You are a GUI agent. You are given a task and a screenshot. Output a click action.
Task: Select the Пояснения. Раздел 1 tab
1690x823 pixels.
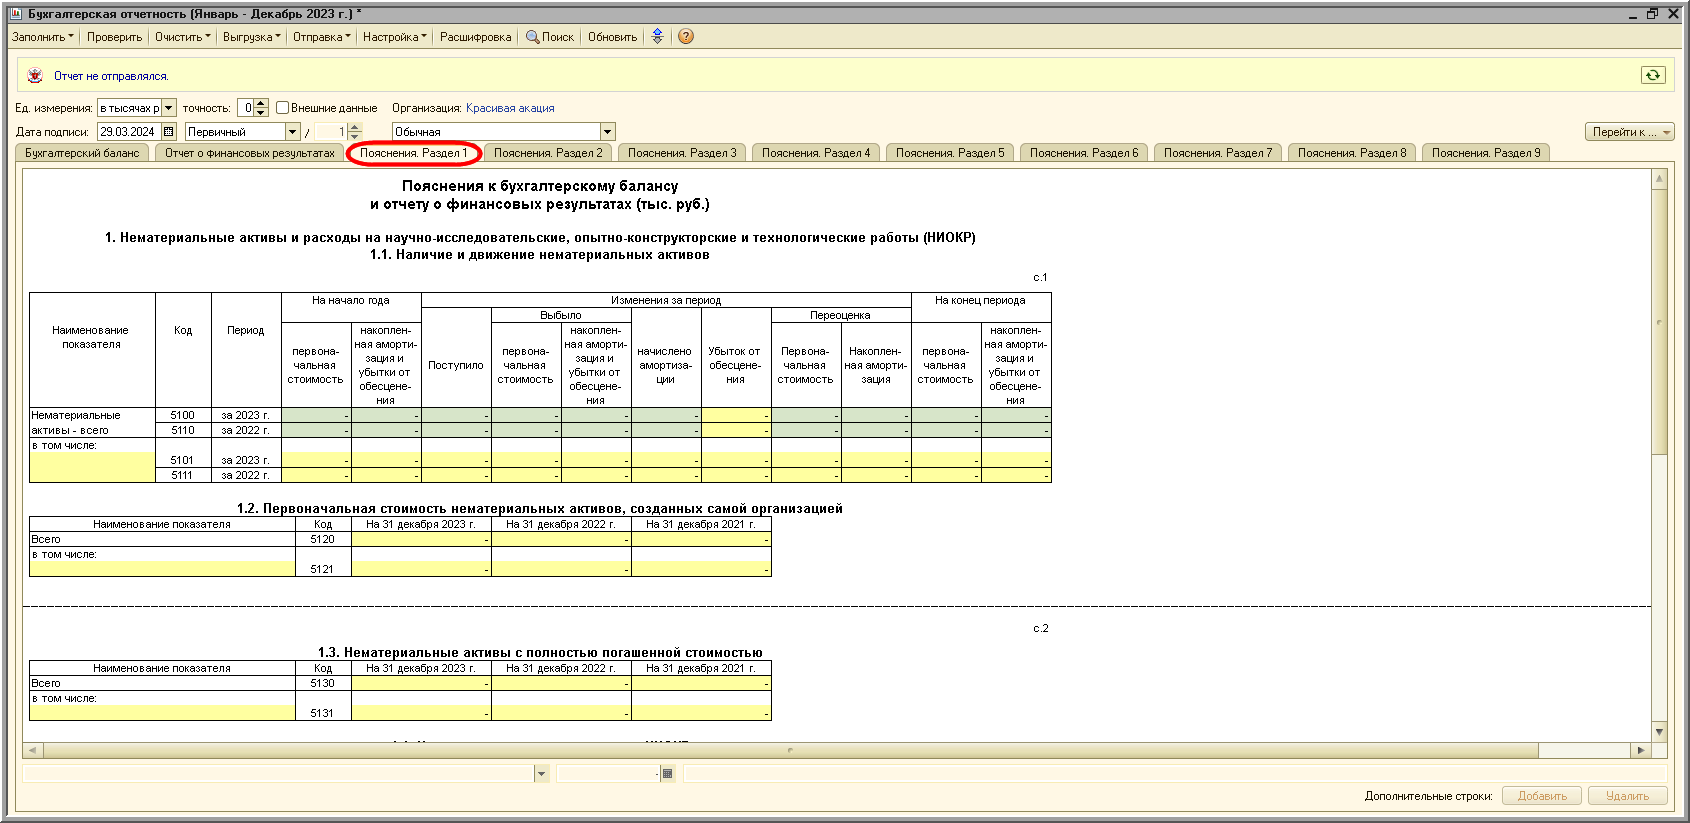click(x=414, y=153)
